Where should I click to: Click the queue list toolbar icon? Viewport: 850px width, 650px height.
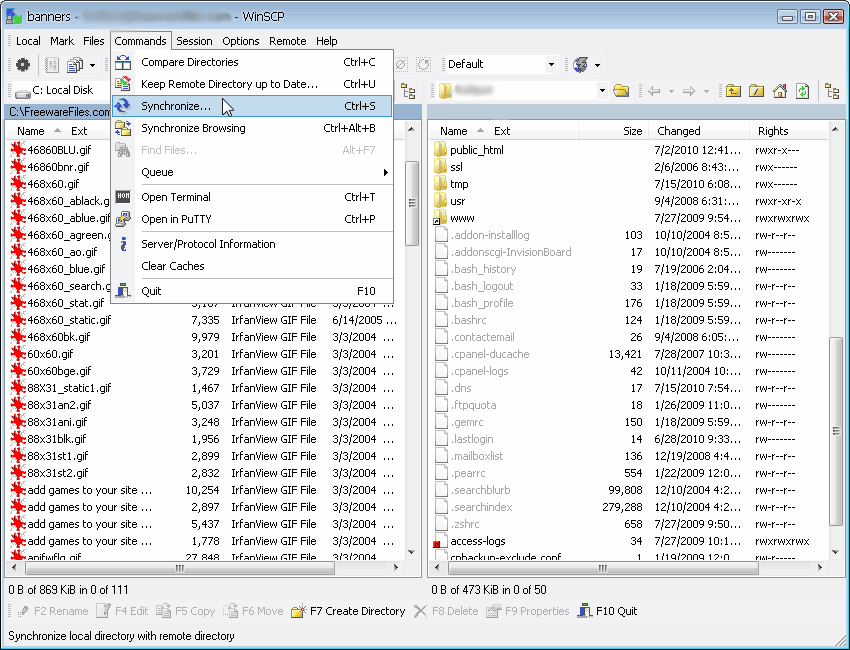74,65
